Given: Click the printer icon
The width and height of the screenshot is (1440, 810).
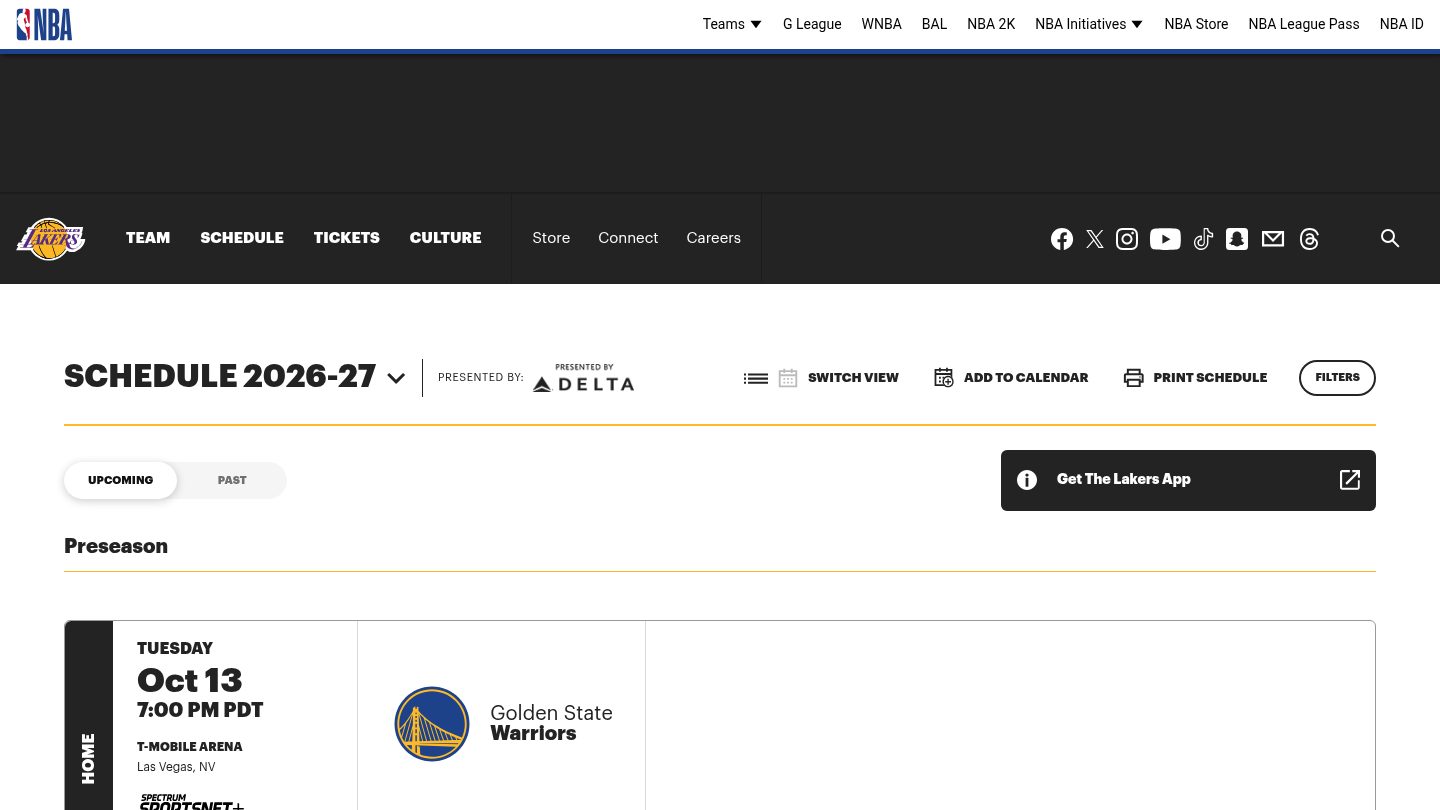Looking at the screenshot, I should 1134,378.
